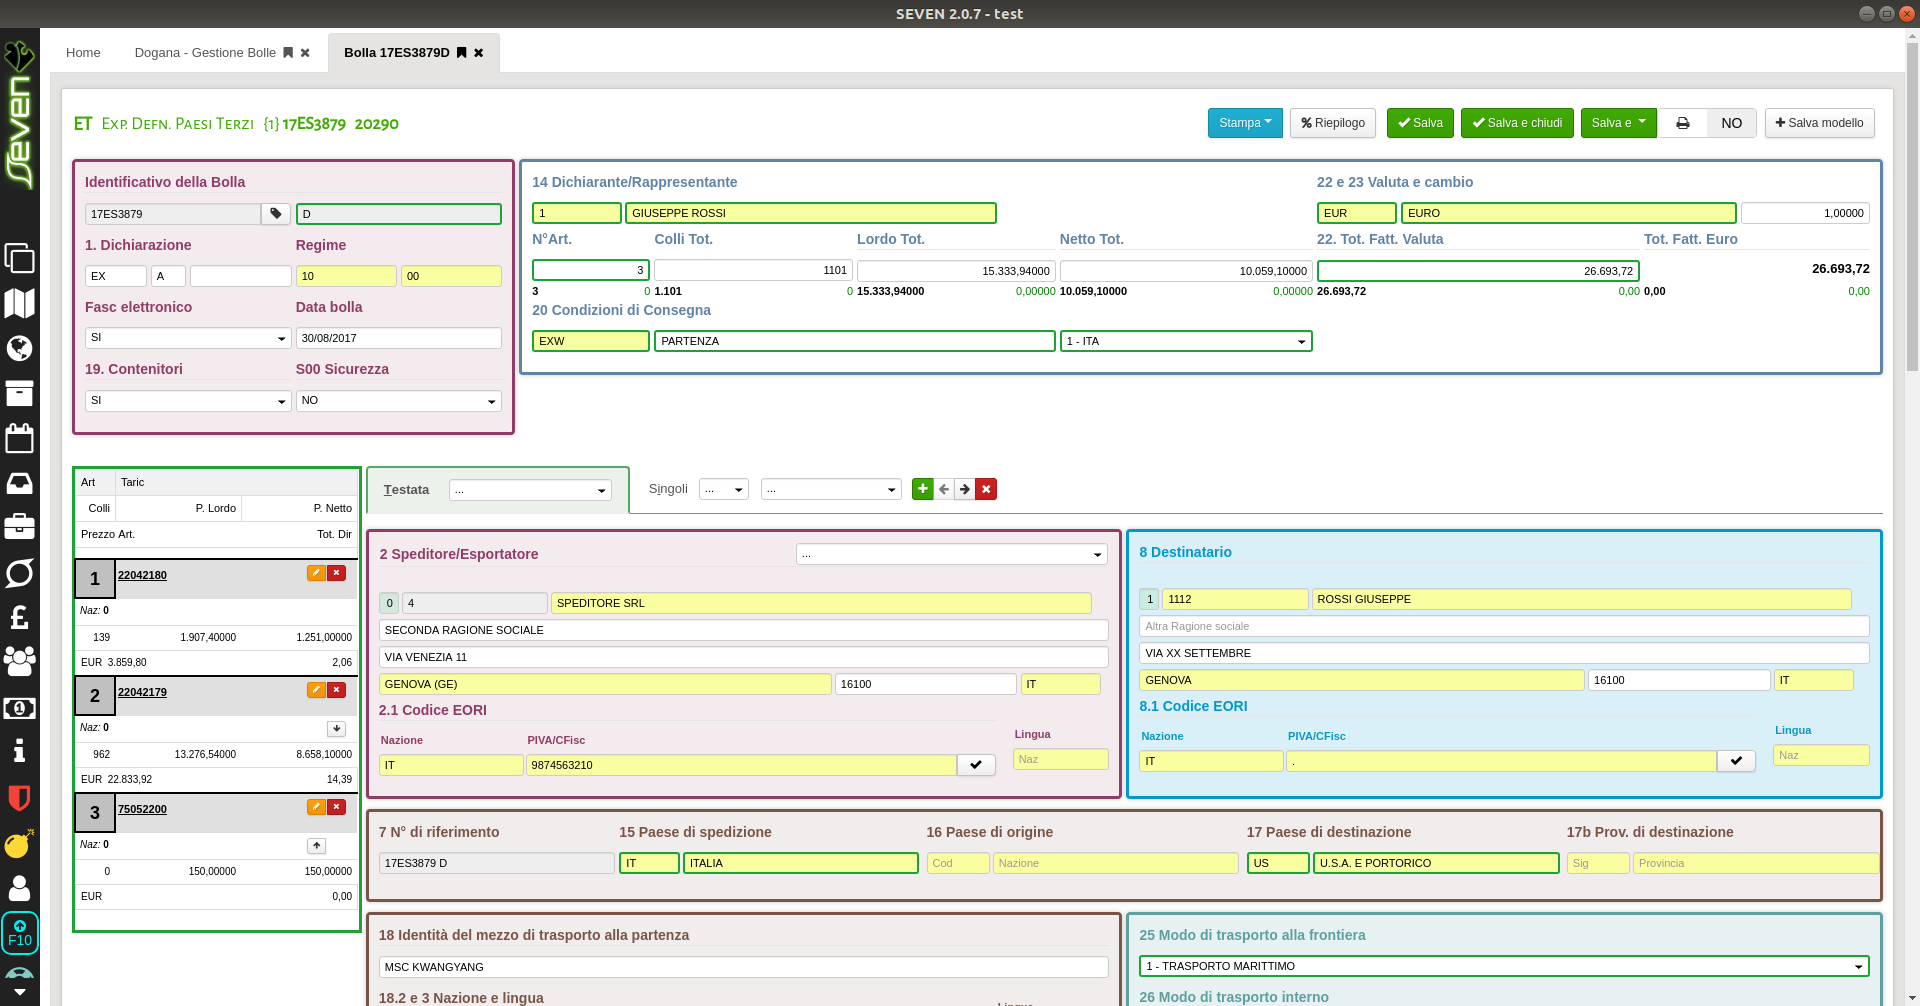
Task: Close the Bolla 17ES3879D tab
Action: [479, 53]
